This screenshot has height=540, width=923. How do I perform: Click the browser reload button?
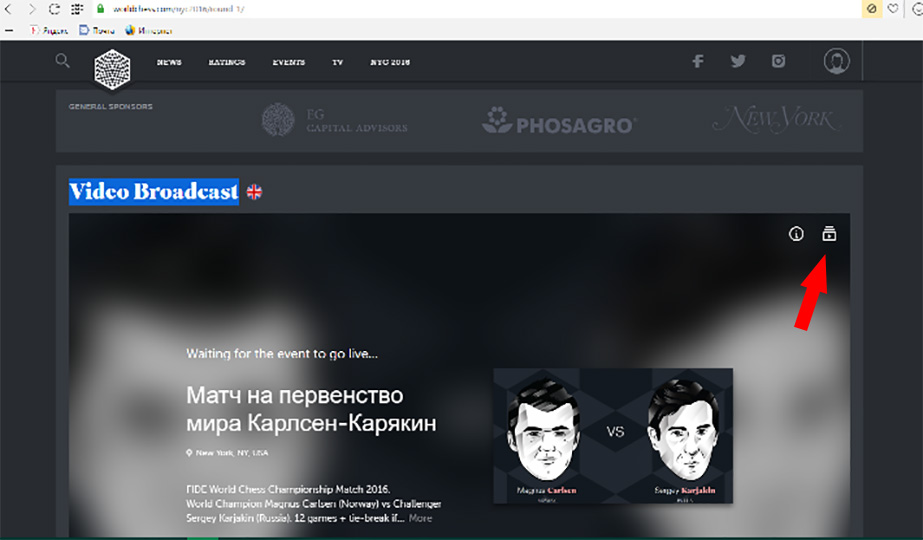pyautogui.click(x=54, y=9)
